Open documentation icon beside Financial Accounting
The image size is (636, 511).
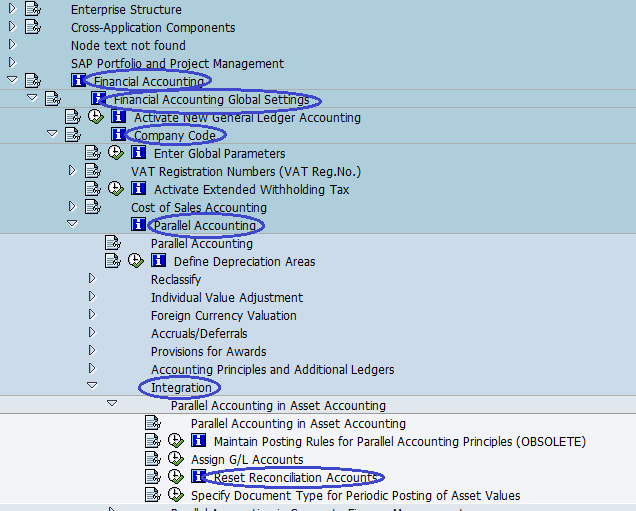click(x=33, y=81)
